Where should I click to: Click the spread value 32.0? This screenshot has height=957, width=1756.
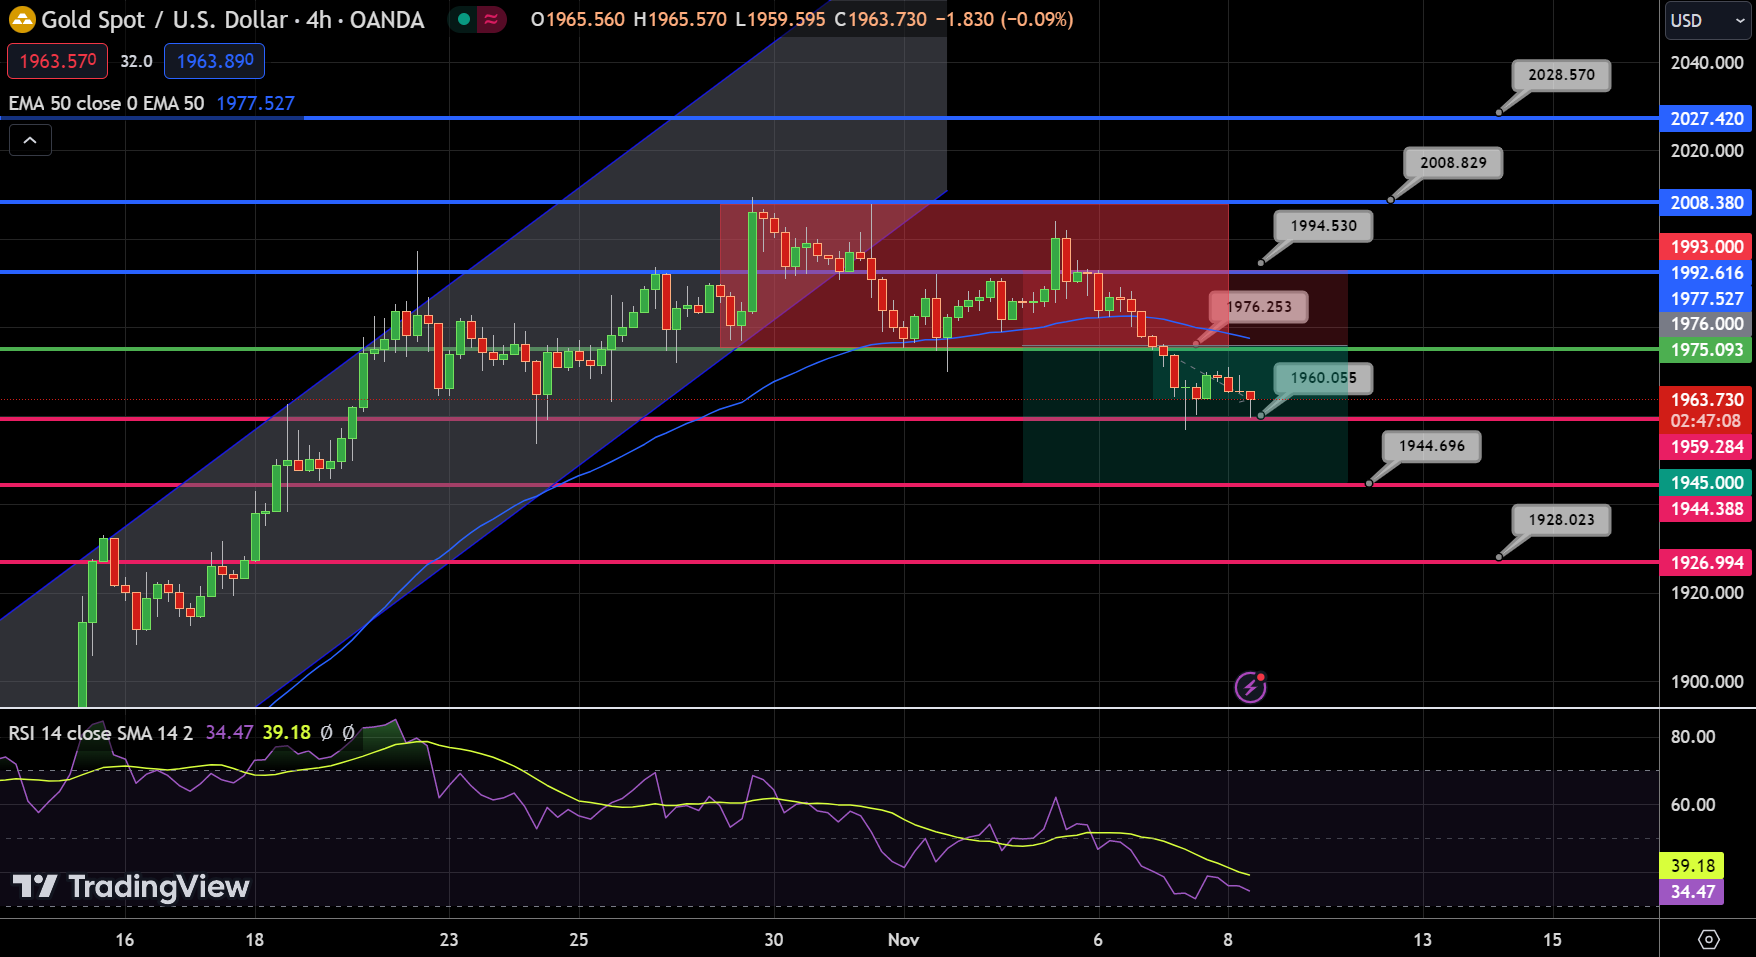(x=136, y=61)
